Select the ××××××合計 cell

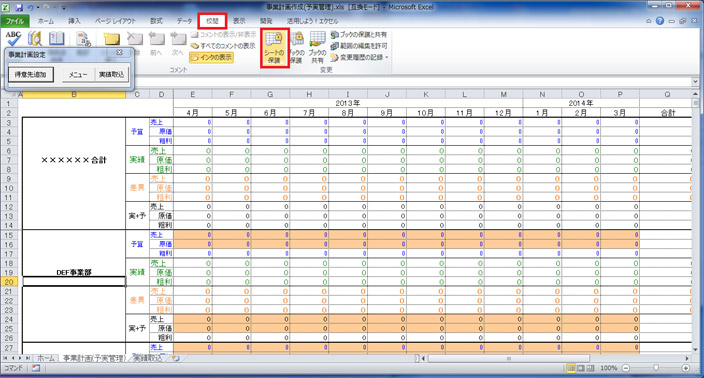(74, 160)
